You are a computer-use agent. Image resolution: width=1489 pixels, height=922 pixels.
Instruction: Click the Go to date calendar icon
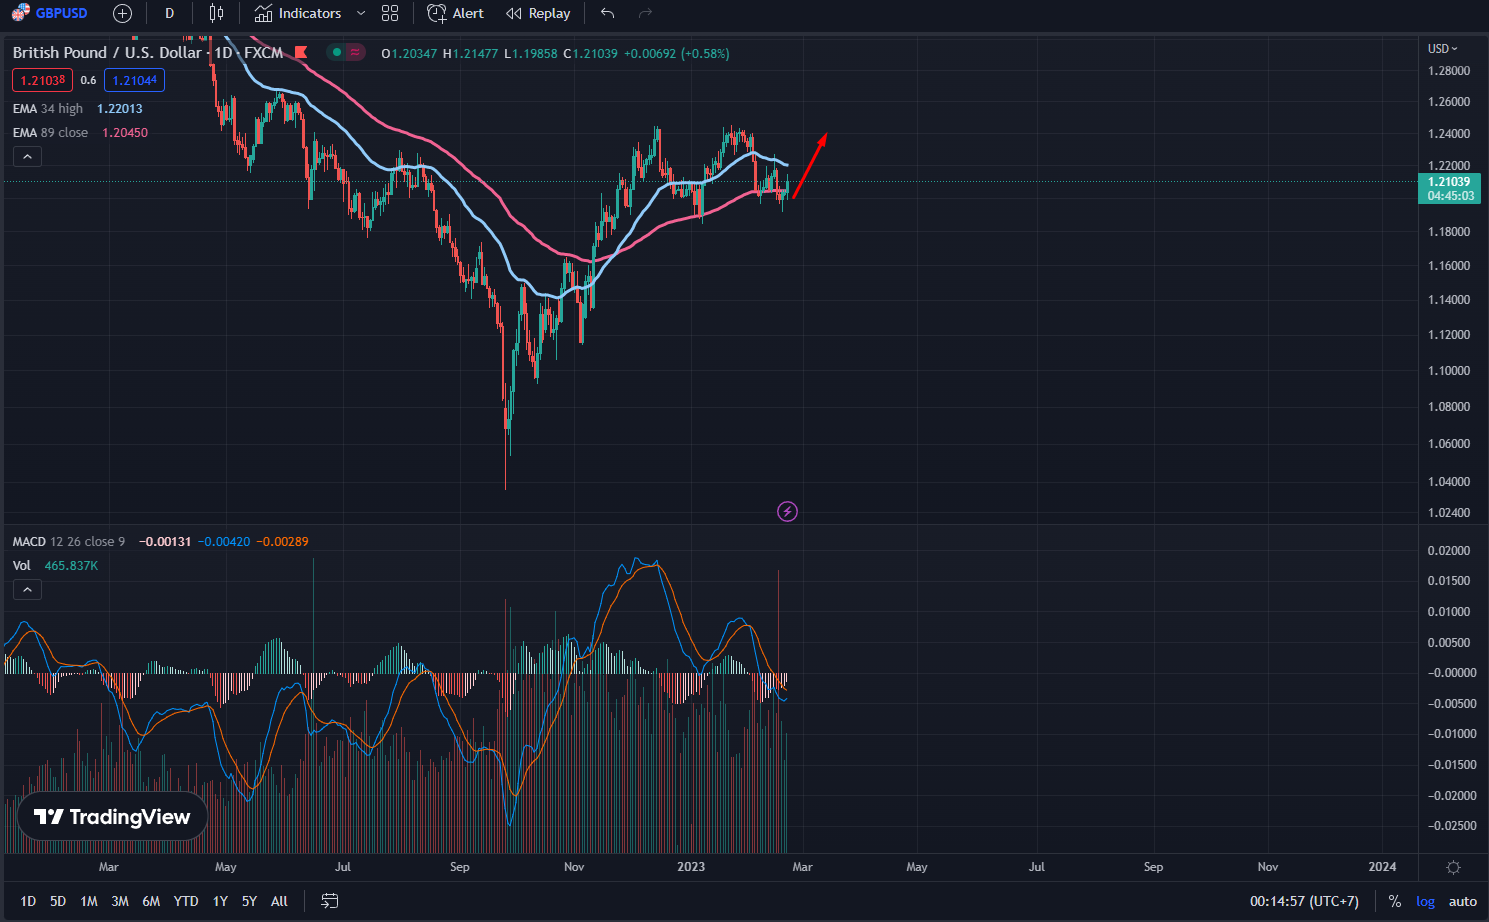point(329,901)
